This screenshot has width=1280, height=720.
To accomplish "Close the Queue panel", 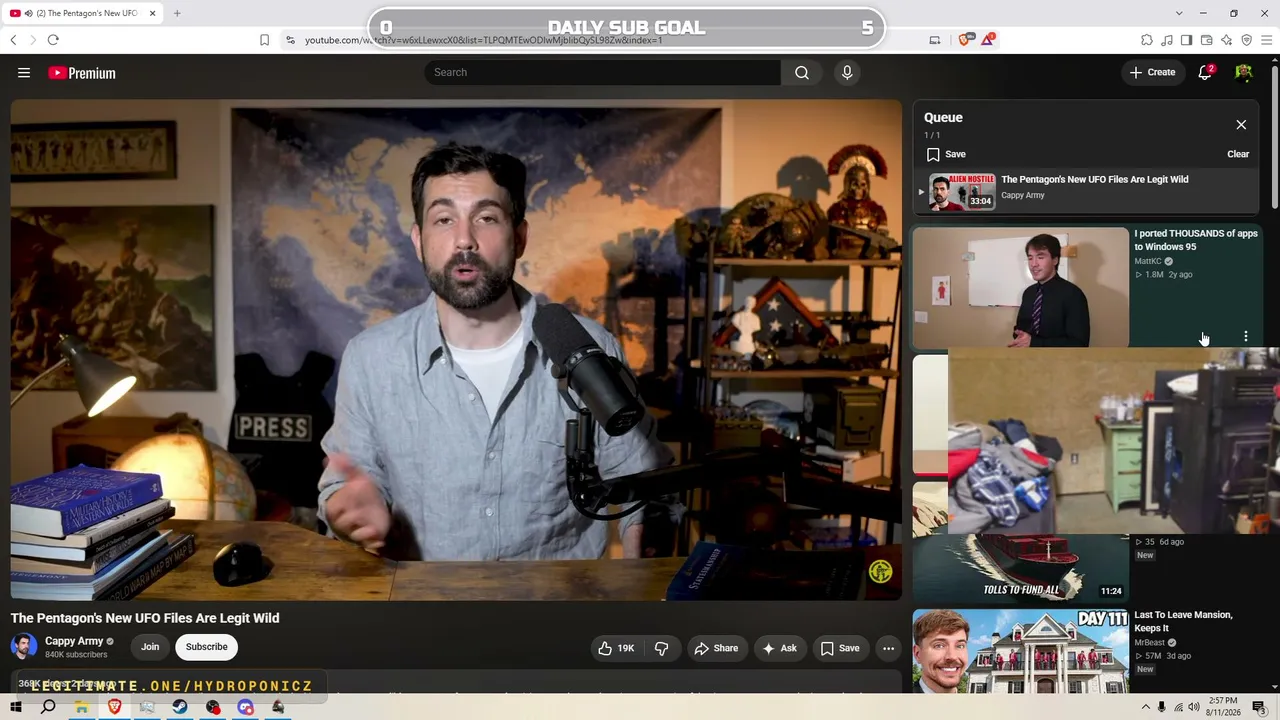I will pos(1241,125).
